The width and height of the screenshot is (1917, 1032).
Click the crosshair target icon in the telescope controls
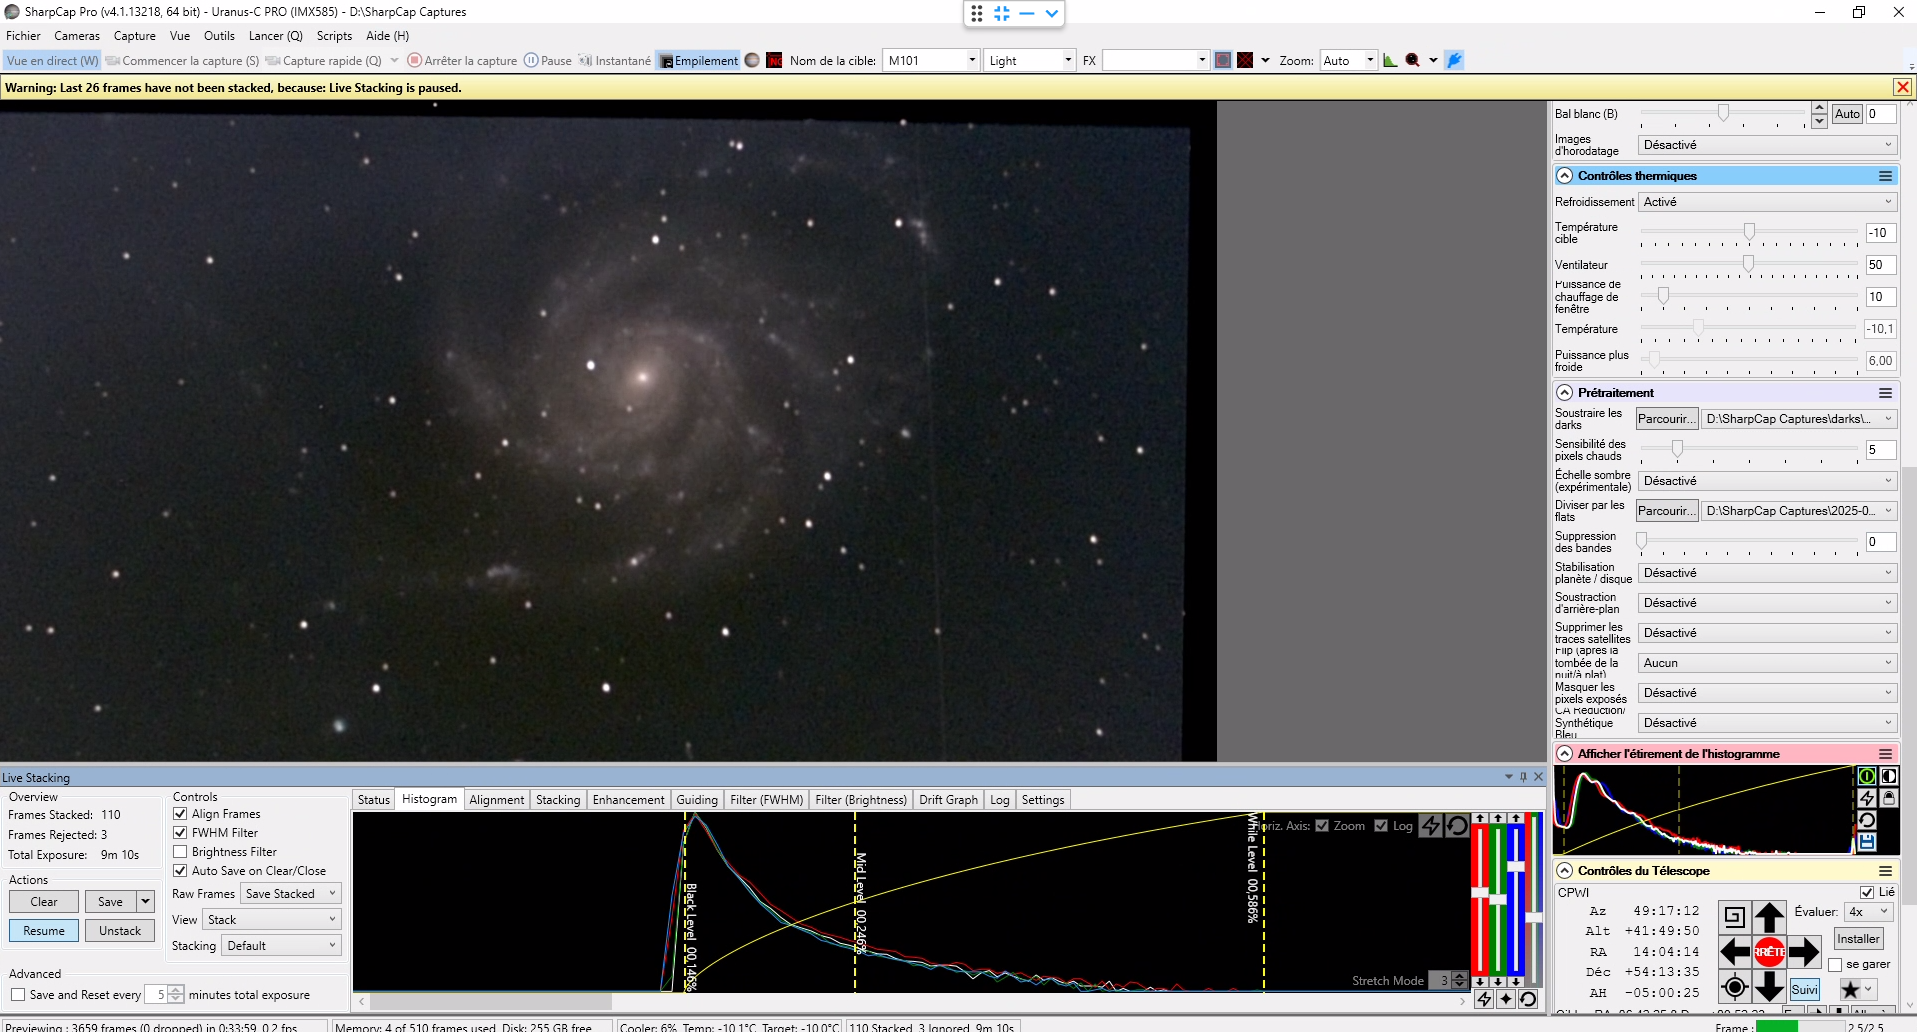1734,987
